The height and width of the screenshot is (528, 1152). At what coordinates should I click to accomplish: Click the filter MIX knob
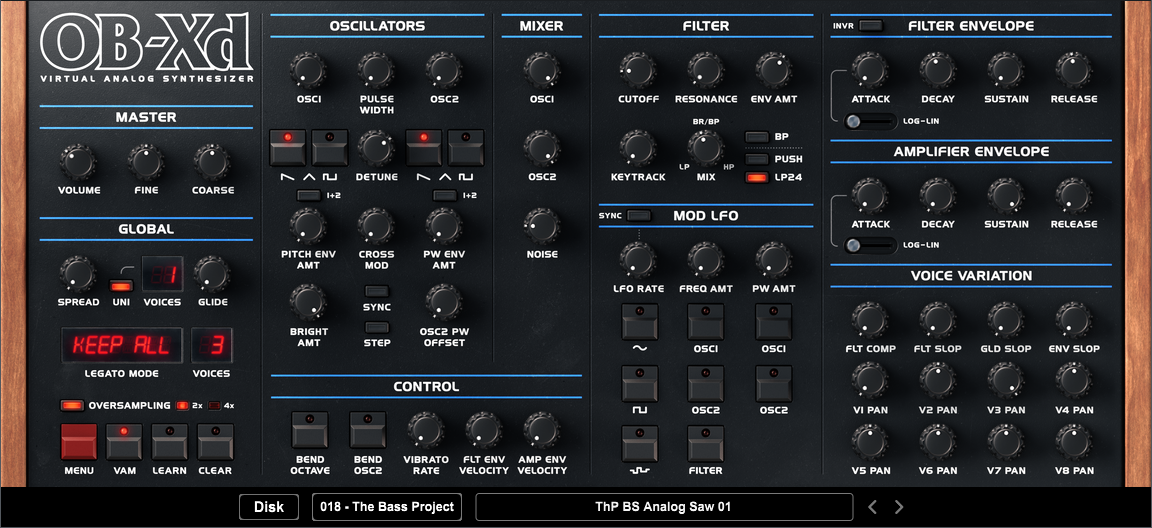[705, 148]
